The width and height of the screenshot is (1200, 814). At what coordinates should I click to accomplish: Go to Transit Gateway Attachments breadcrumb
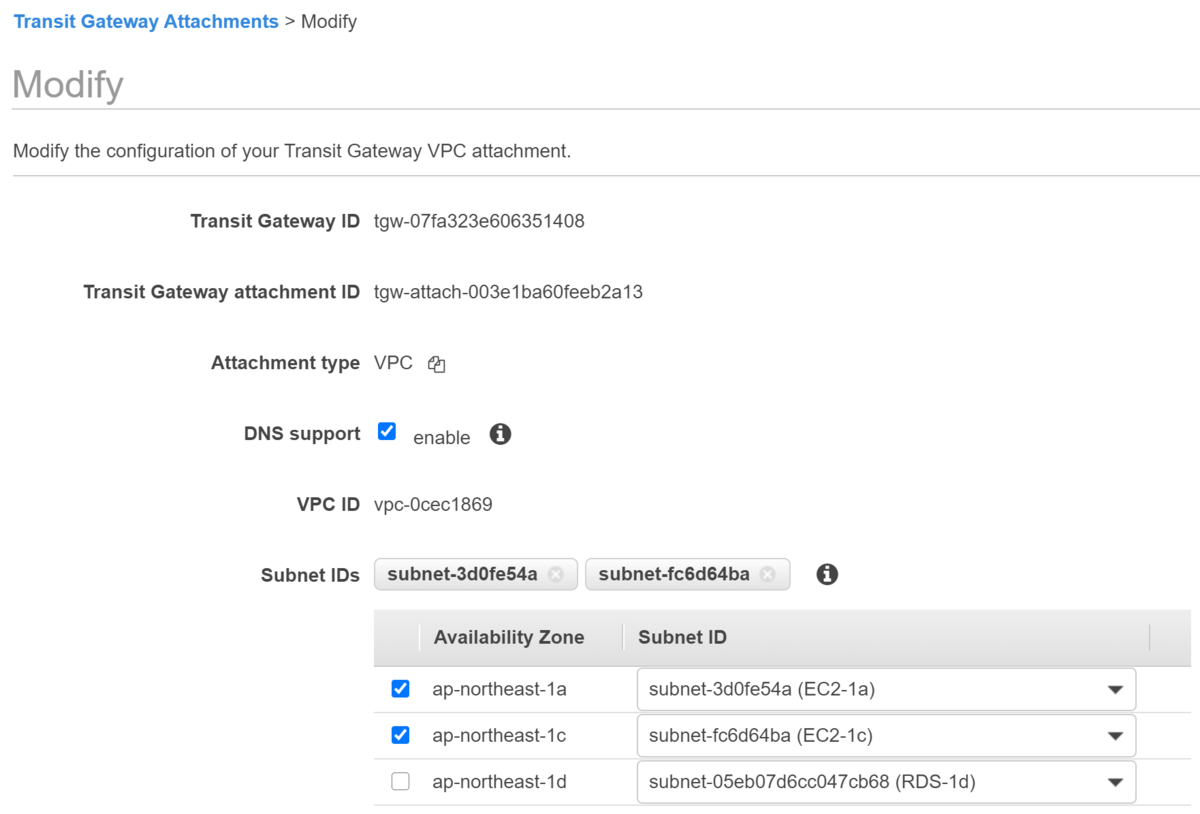[146, 21]
